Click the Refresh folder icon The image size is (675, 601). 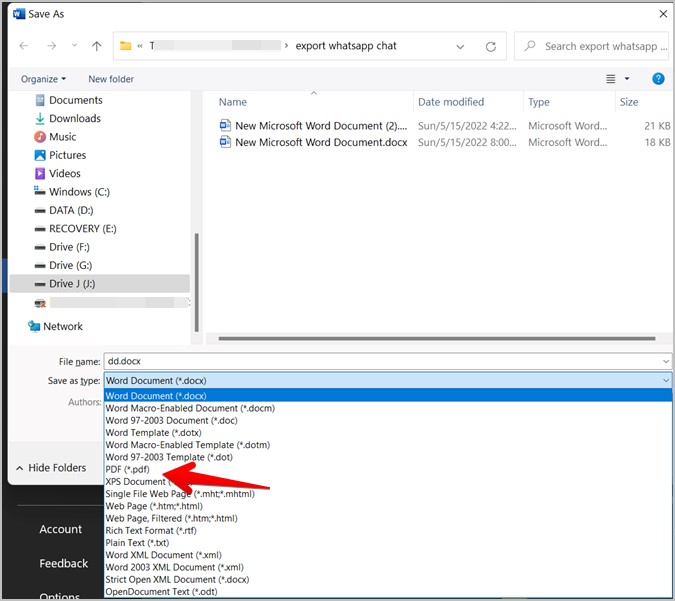tap(491, 46)
